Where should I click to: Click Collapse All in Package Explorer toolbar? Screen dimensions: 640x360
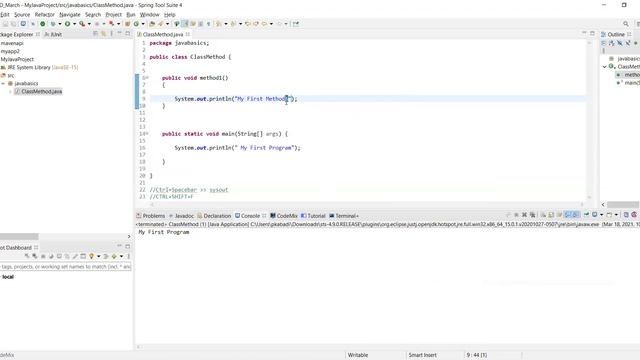[x=96, y=34]
